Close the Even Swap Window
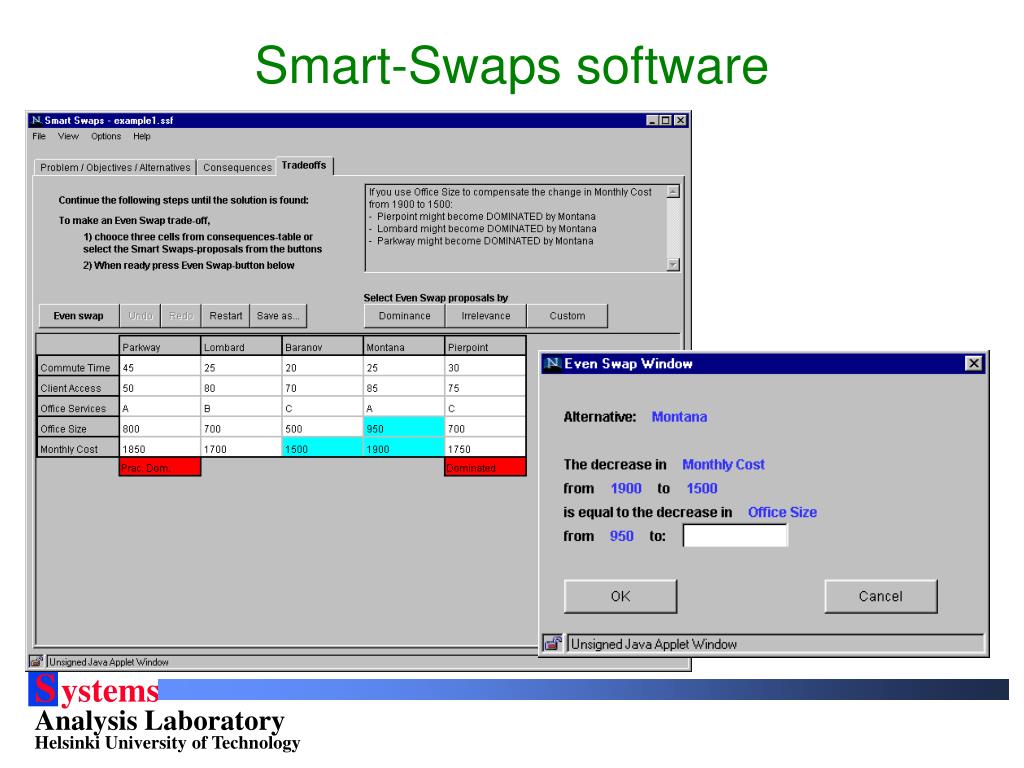The image size is (1024, 768). click(974, 363)
